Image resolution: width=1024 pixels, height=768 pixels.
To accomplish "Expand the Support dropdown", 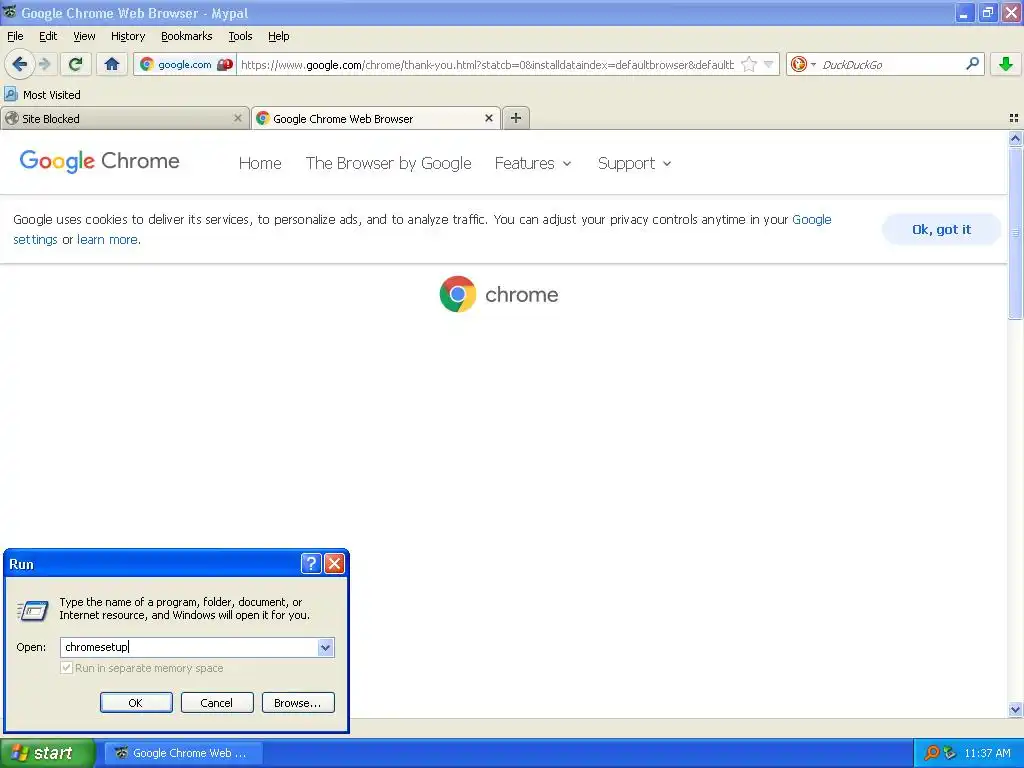I will pyautogui.click(x=634, y=163).
